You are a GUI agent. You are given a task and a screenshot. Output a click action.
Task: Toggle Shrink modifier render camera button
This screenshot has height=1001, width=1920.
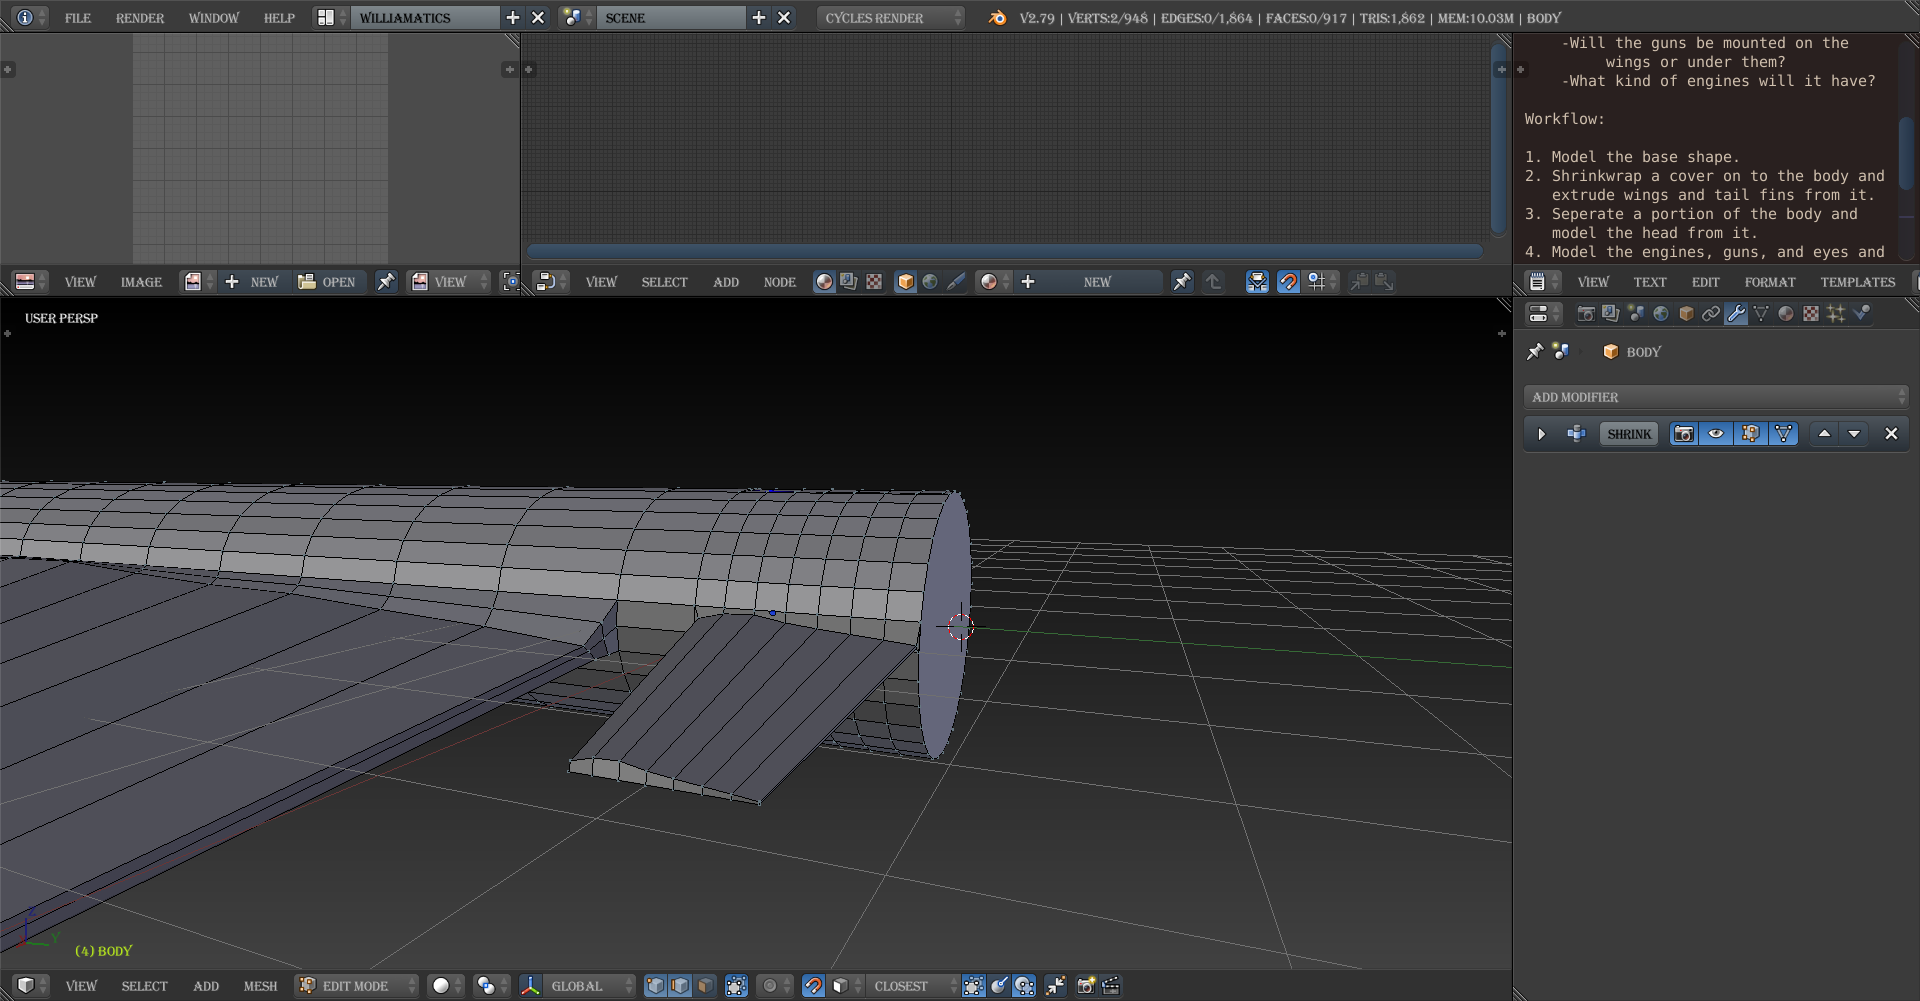pyautogui.click(x=1684, y=434)
